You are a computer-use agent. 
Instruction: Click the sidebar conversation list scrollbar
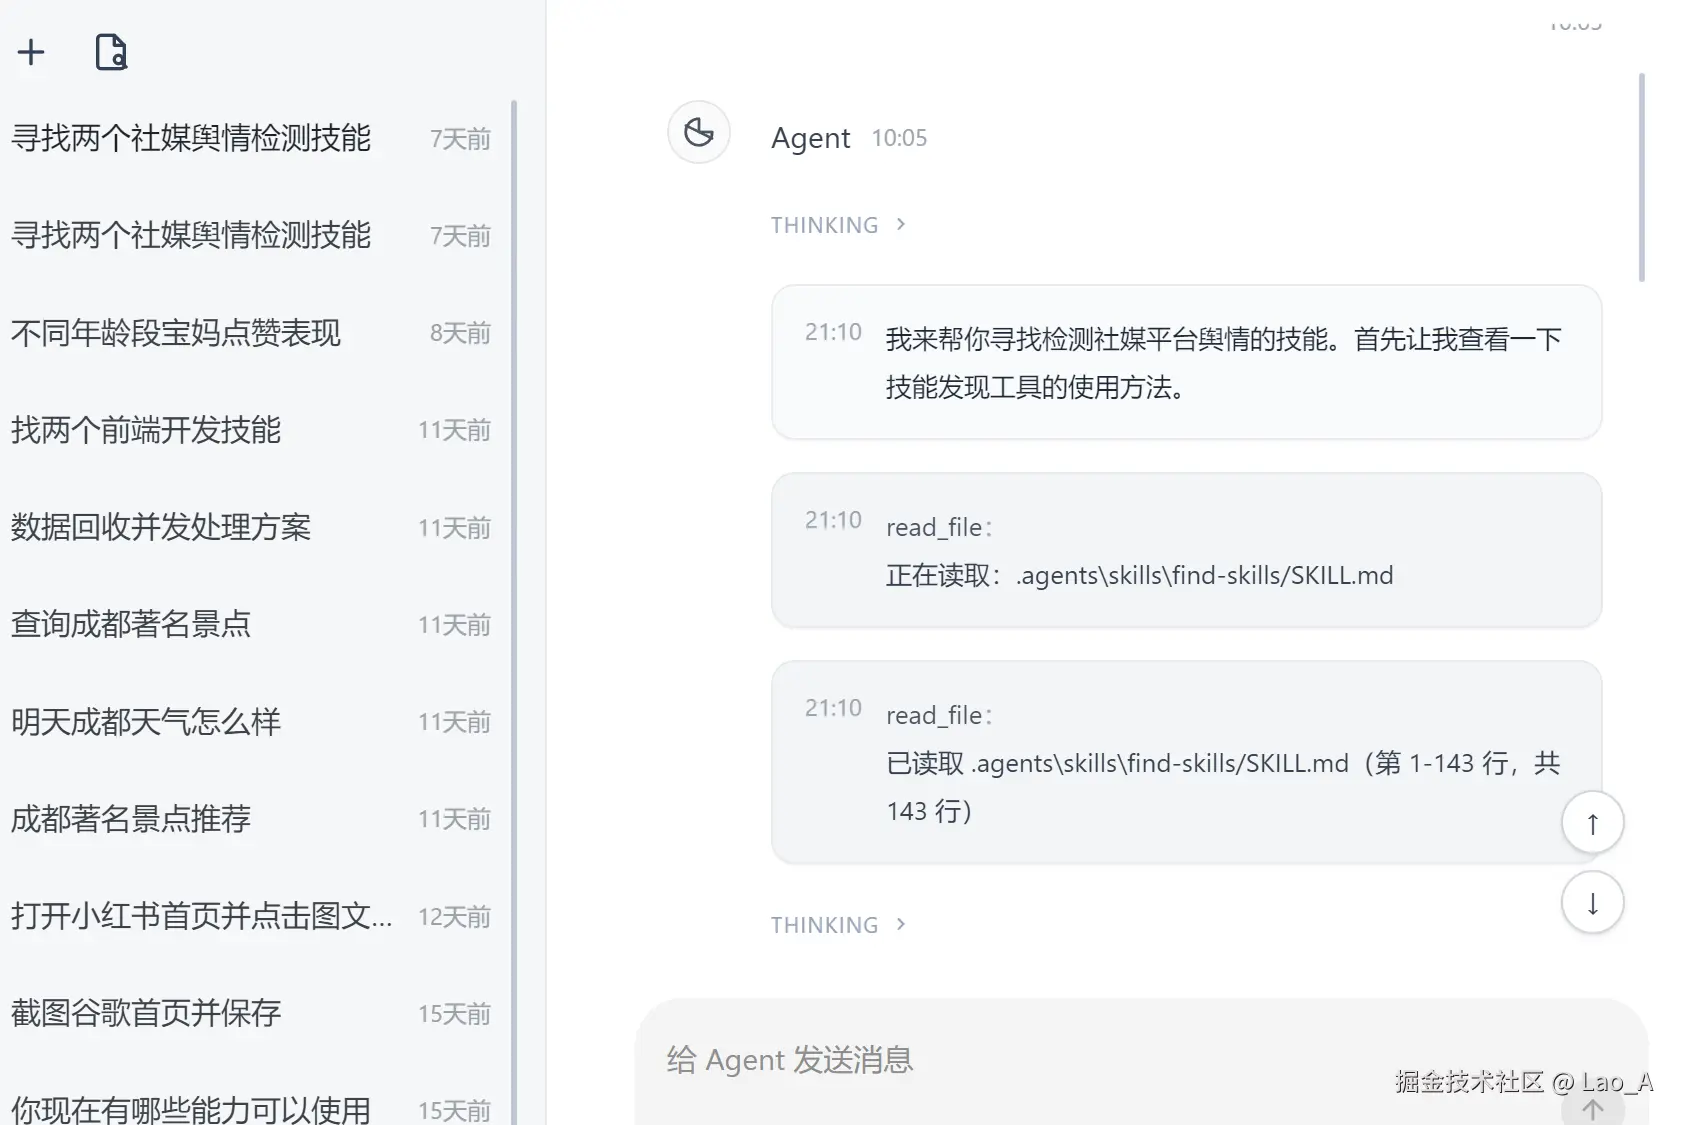514,612
